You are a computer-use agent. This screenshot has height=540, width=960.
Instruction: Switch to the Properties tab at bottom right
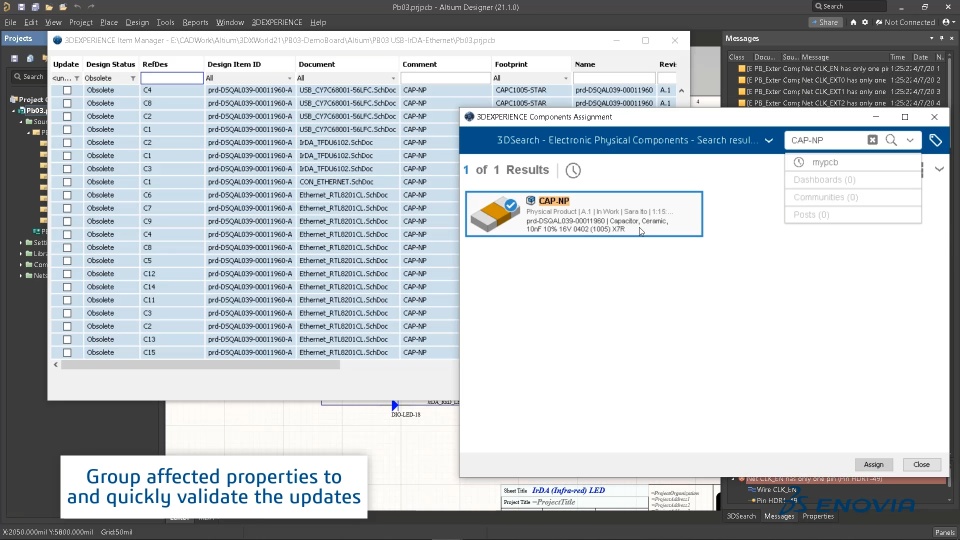point(818,516)
